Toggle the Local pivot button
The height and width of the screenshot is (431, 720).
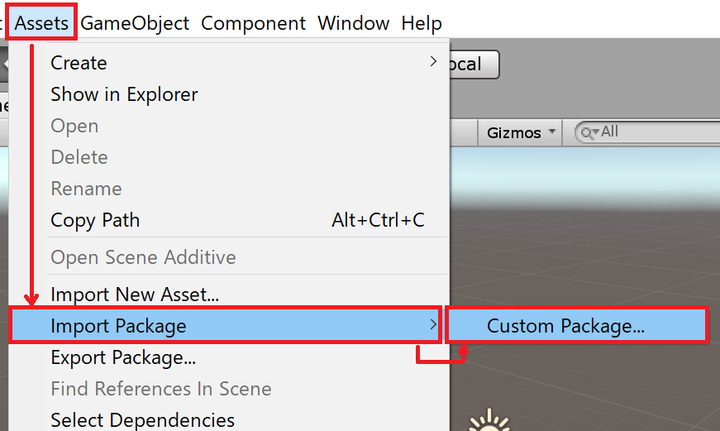pos(473,64)
